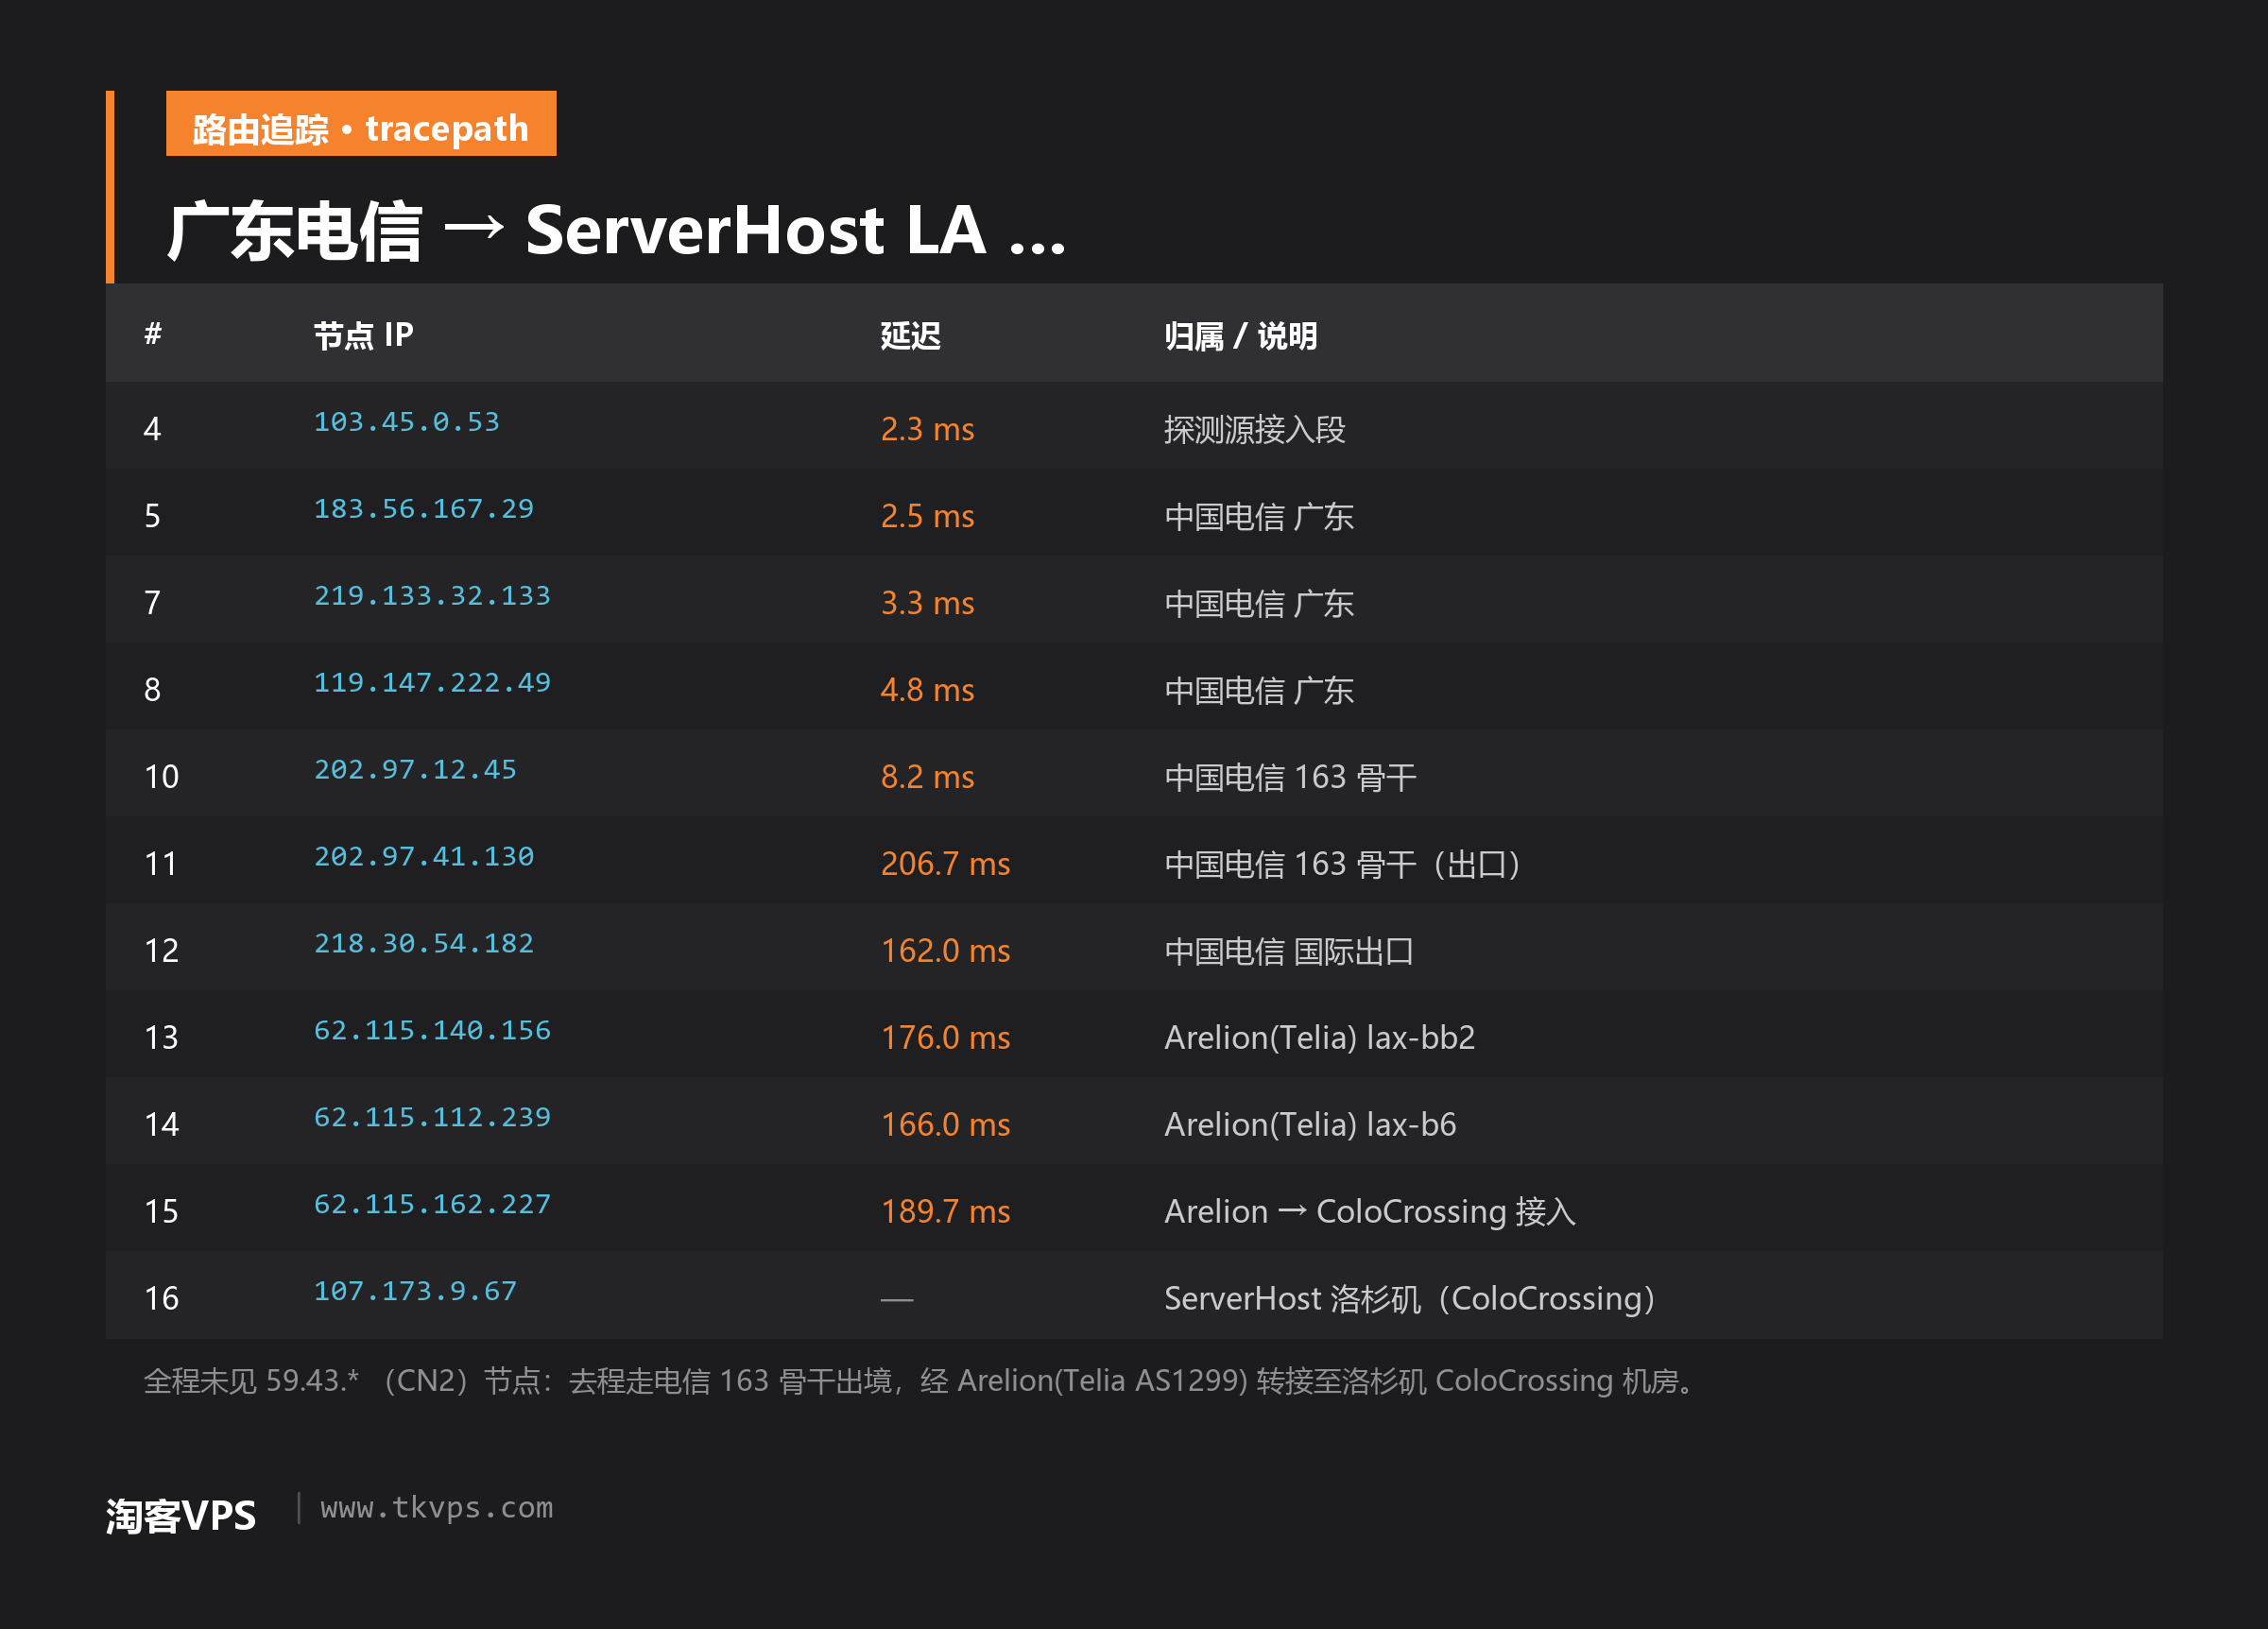Click the 189.7 ms latency value
Viewport: 2268px width, 1629px height.
[945, 1212]
